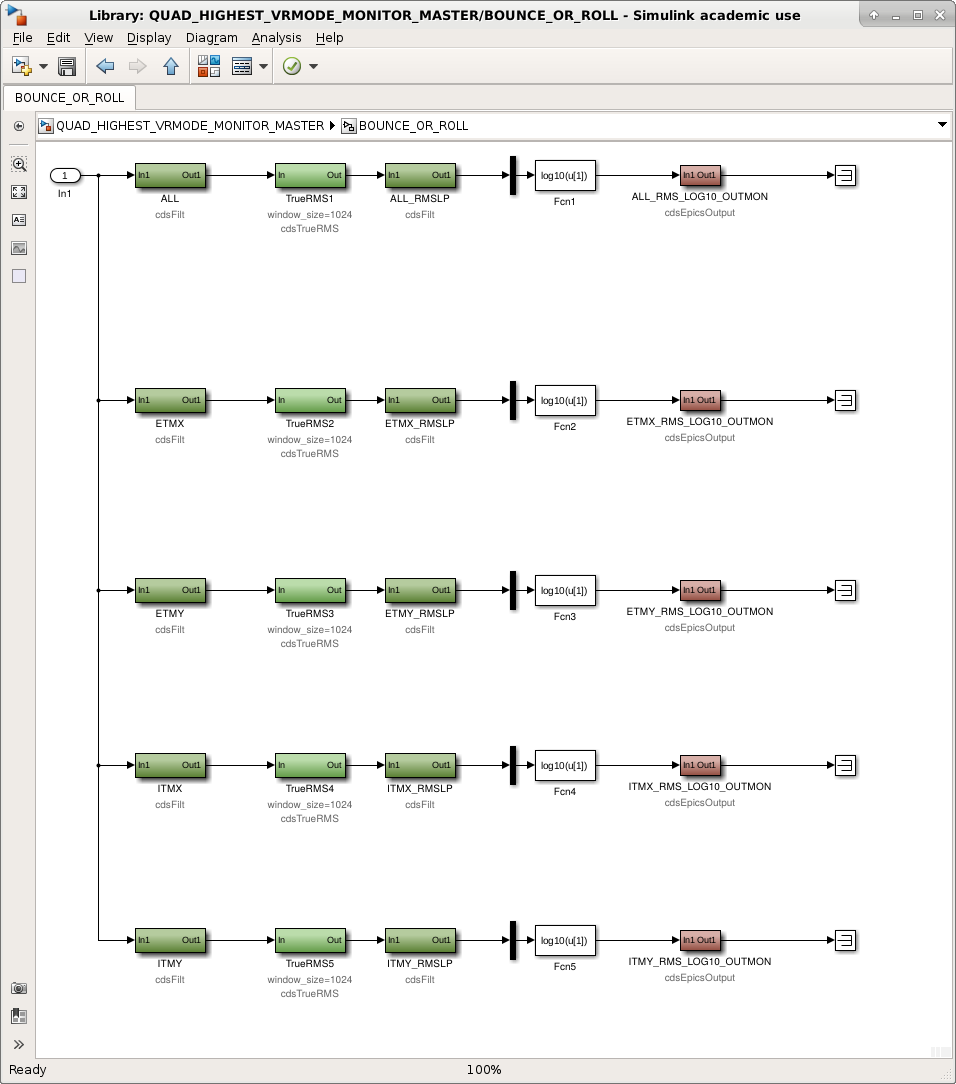
Task: Open the Library Browser icon
Action: click(209, 66)
